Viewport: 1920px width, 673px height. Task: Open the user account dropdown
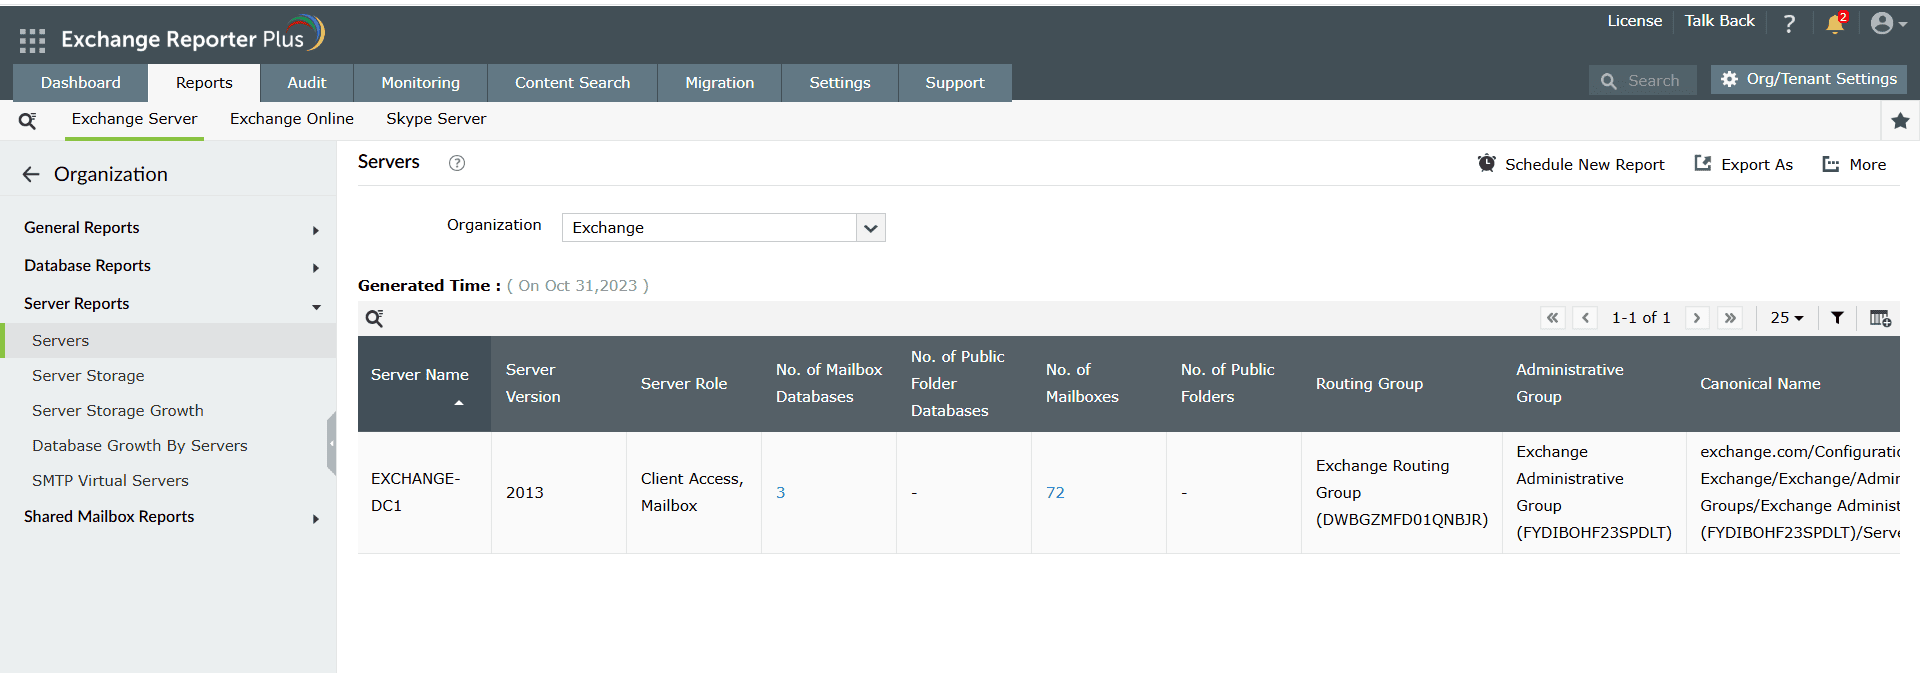coord(1887,24)
